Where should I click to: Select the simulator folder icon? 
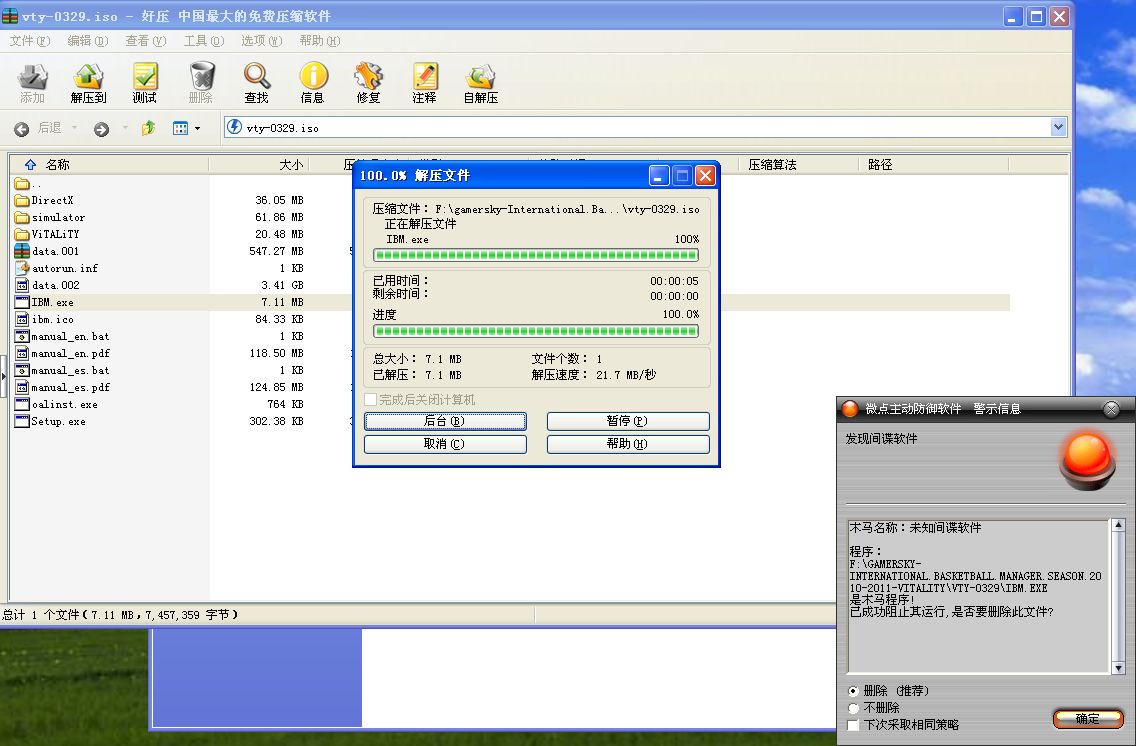tap(22, 217)
